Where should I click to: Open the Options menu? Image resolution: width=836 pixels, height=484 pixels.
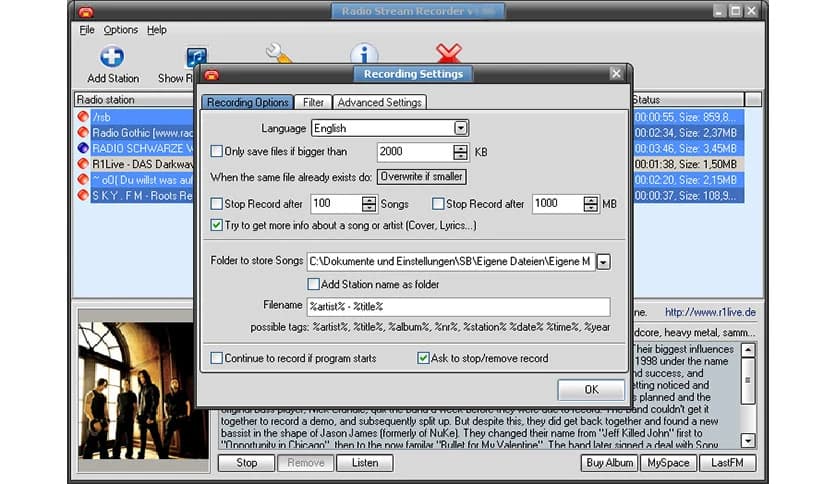(120, 30)
